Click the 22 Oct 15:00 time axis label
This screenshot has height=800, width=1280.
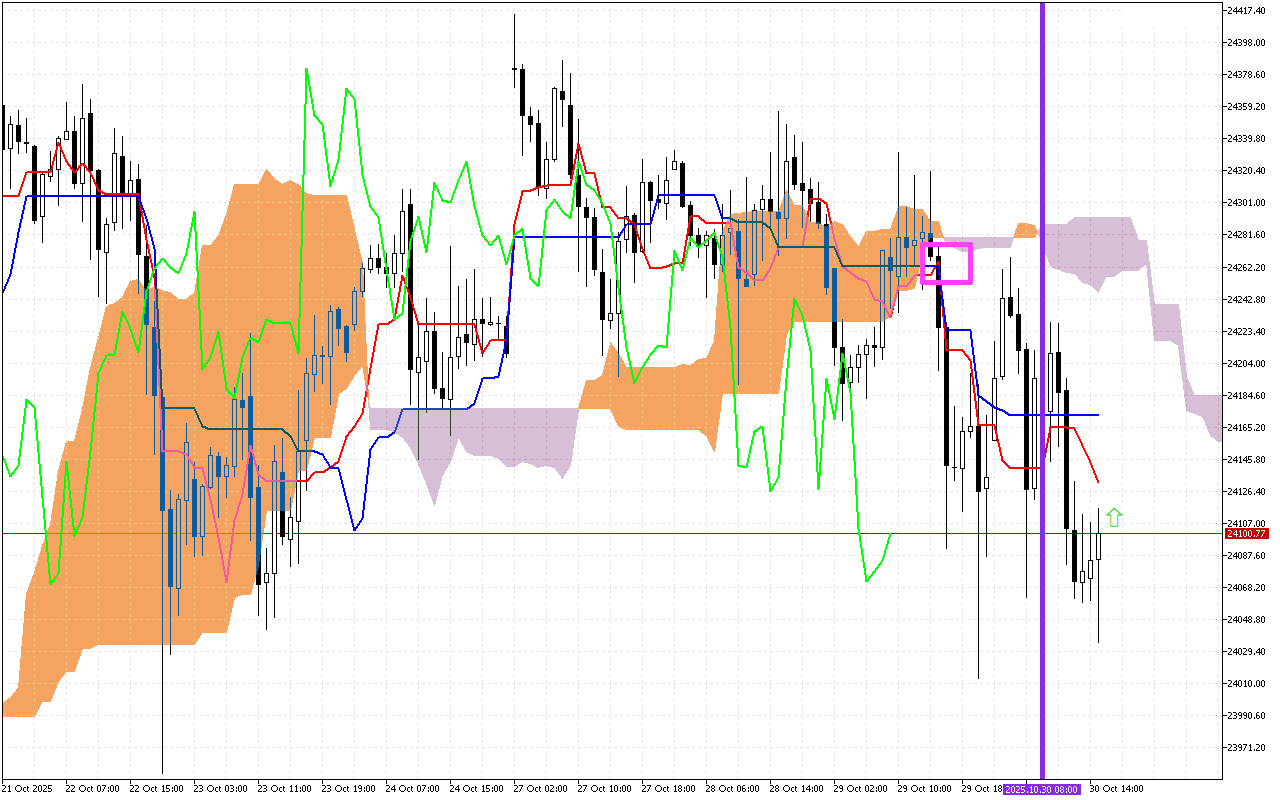pyautogui.click(x=157, y=789)
